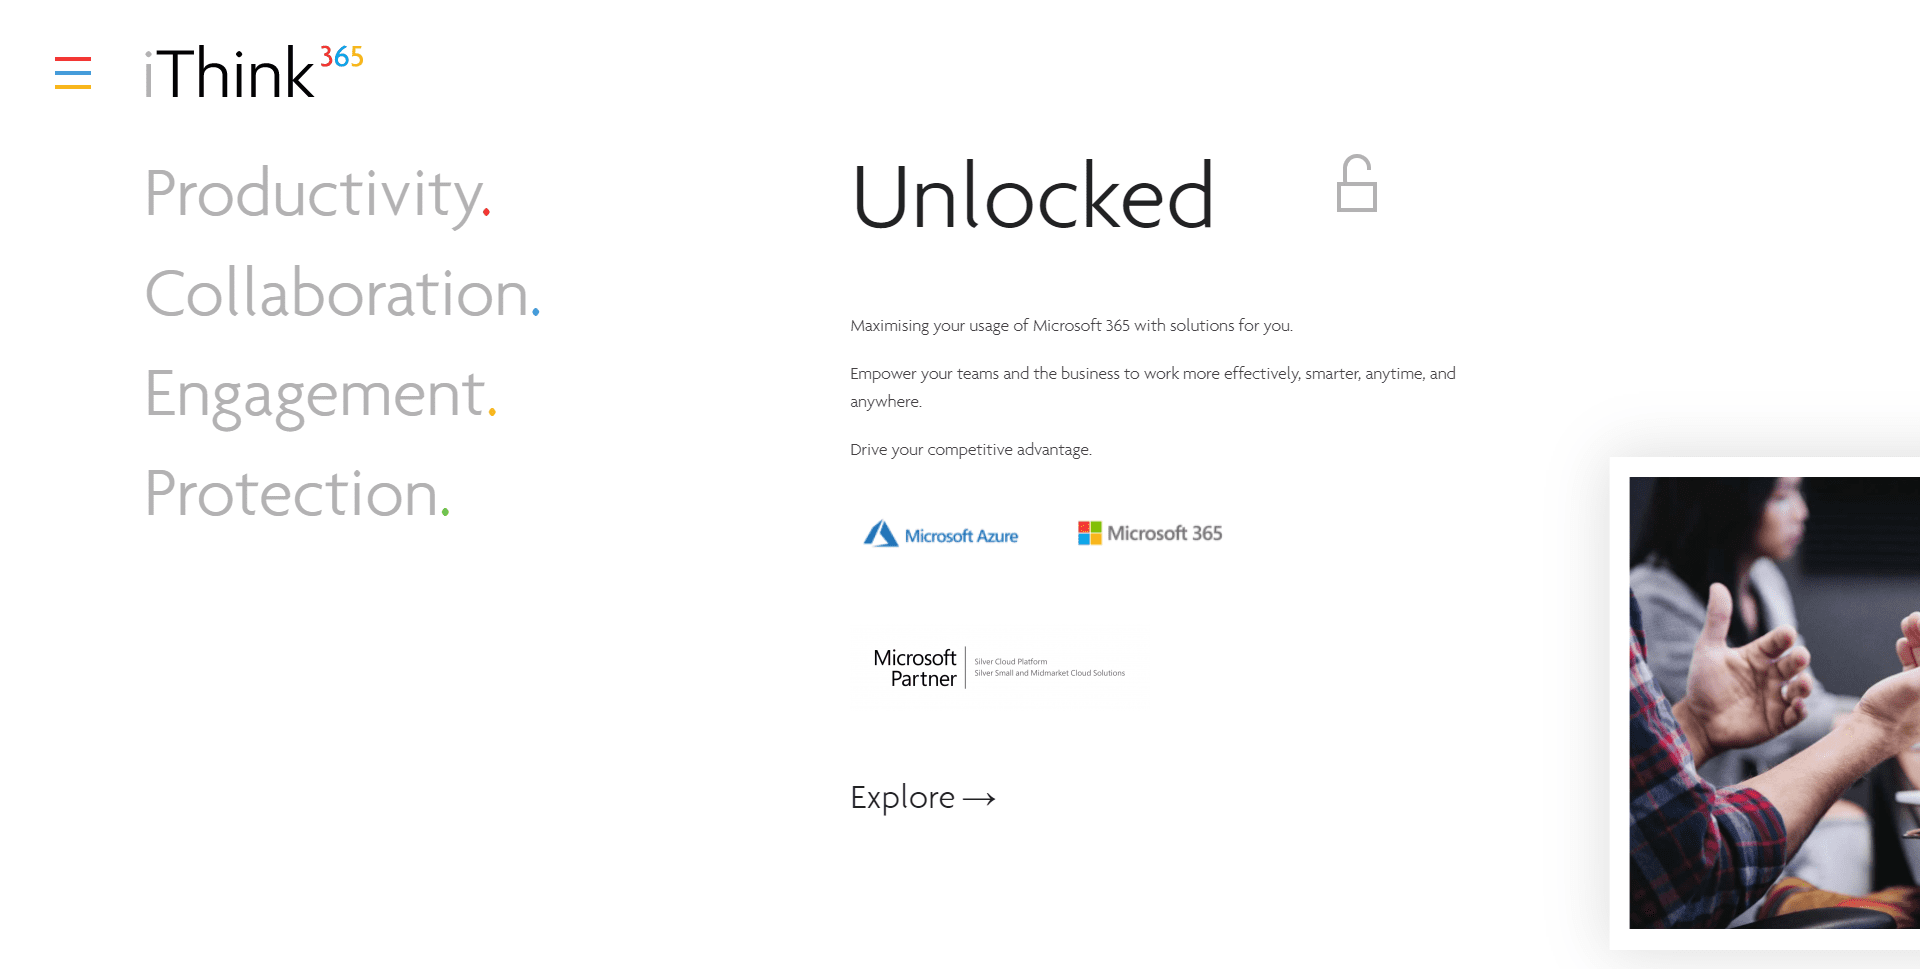Click the blue dot after Collaboration

536,312
